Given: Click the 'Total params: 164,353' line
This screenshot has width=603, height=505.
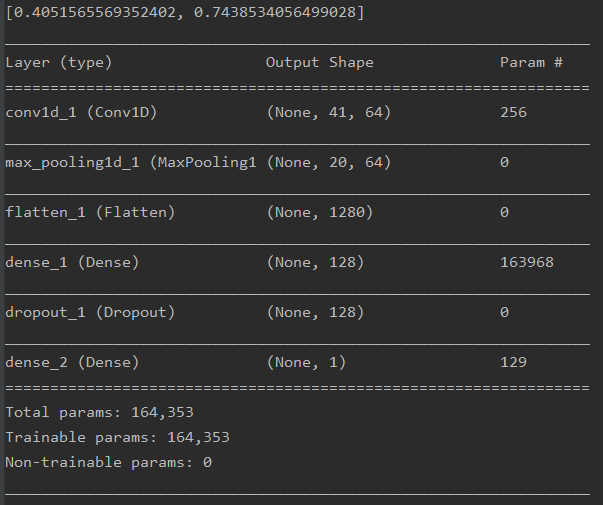Looking at the screenshot, I should pyautogui.click(x=100, y=413).
